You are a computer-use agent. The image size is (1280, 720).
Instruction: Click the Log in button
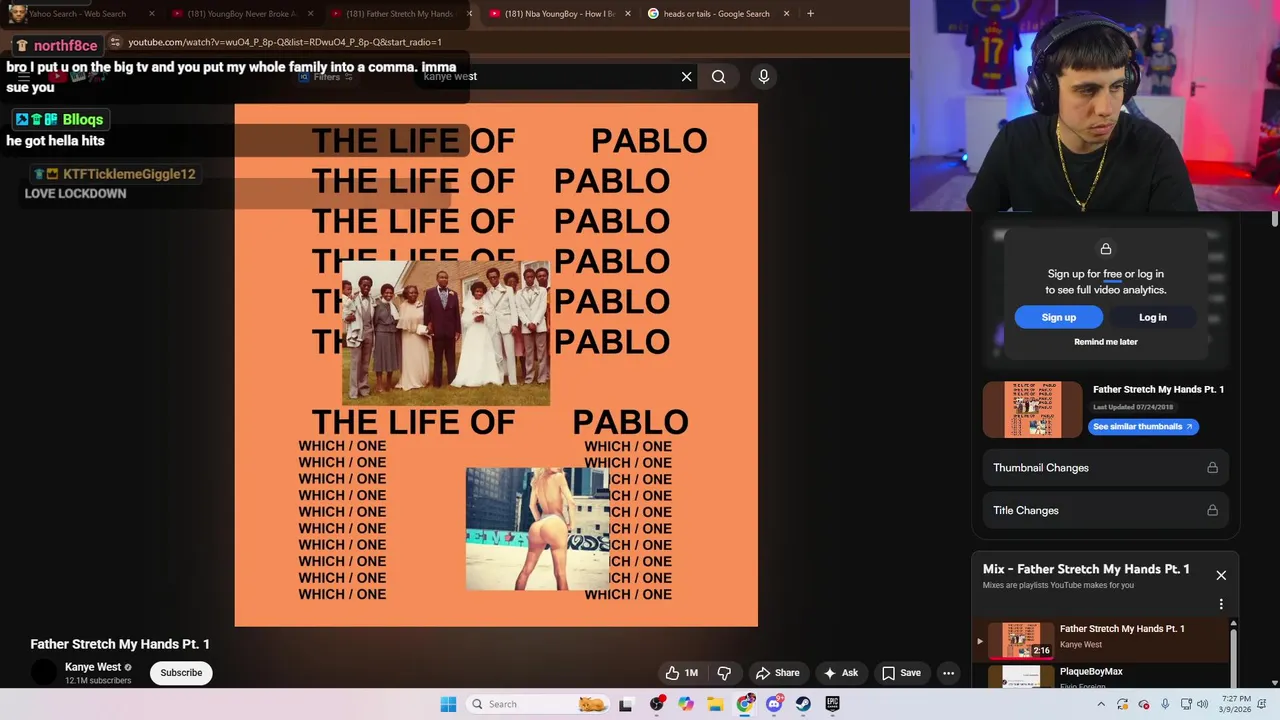pos(1152,317)
